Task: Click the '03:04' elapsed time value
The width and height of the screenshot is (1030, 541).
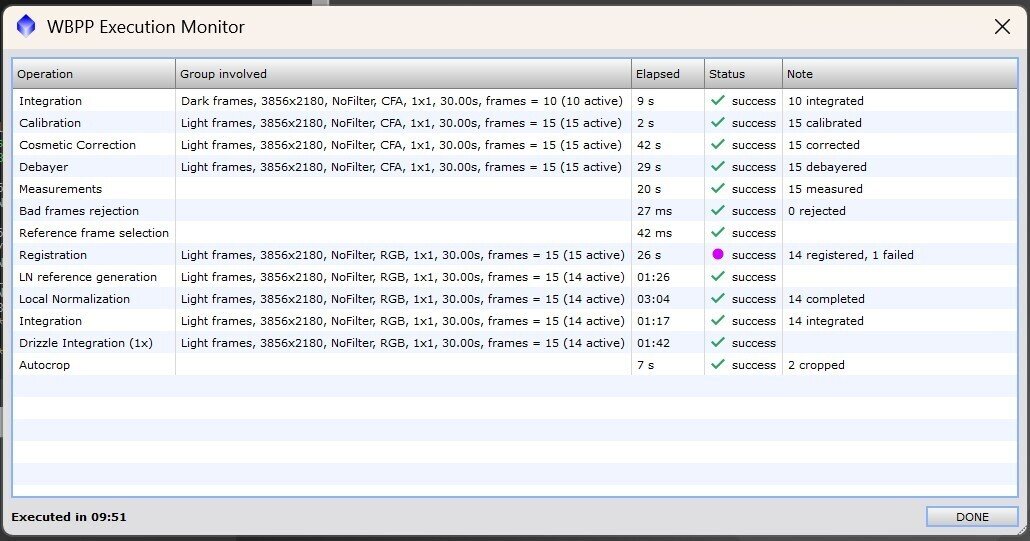Action: 653,299
